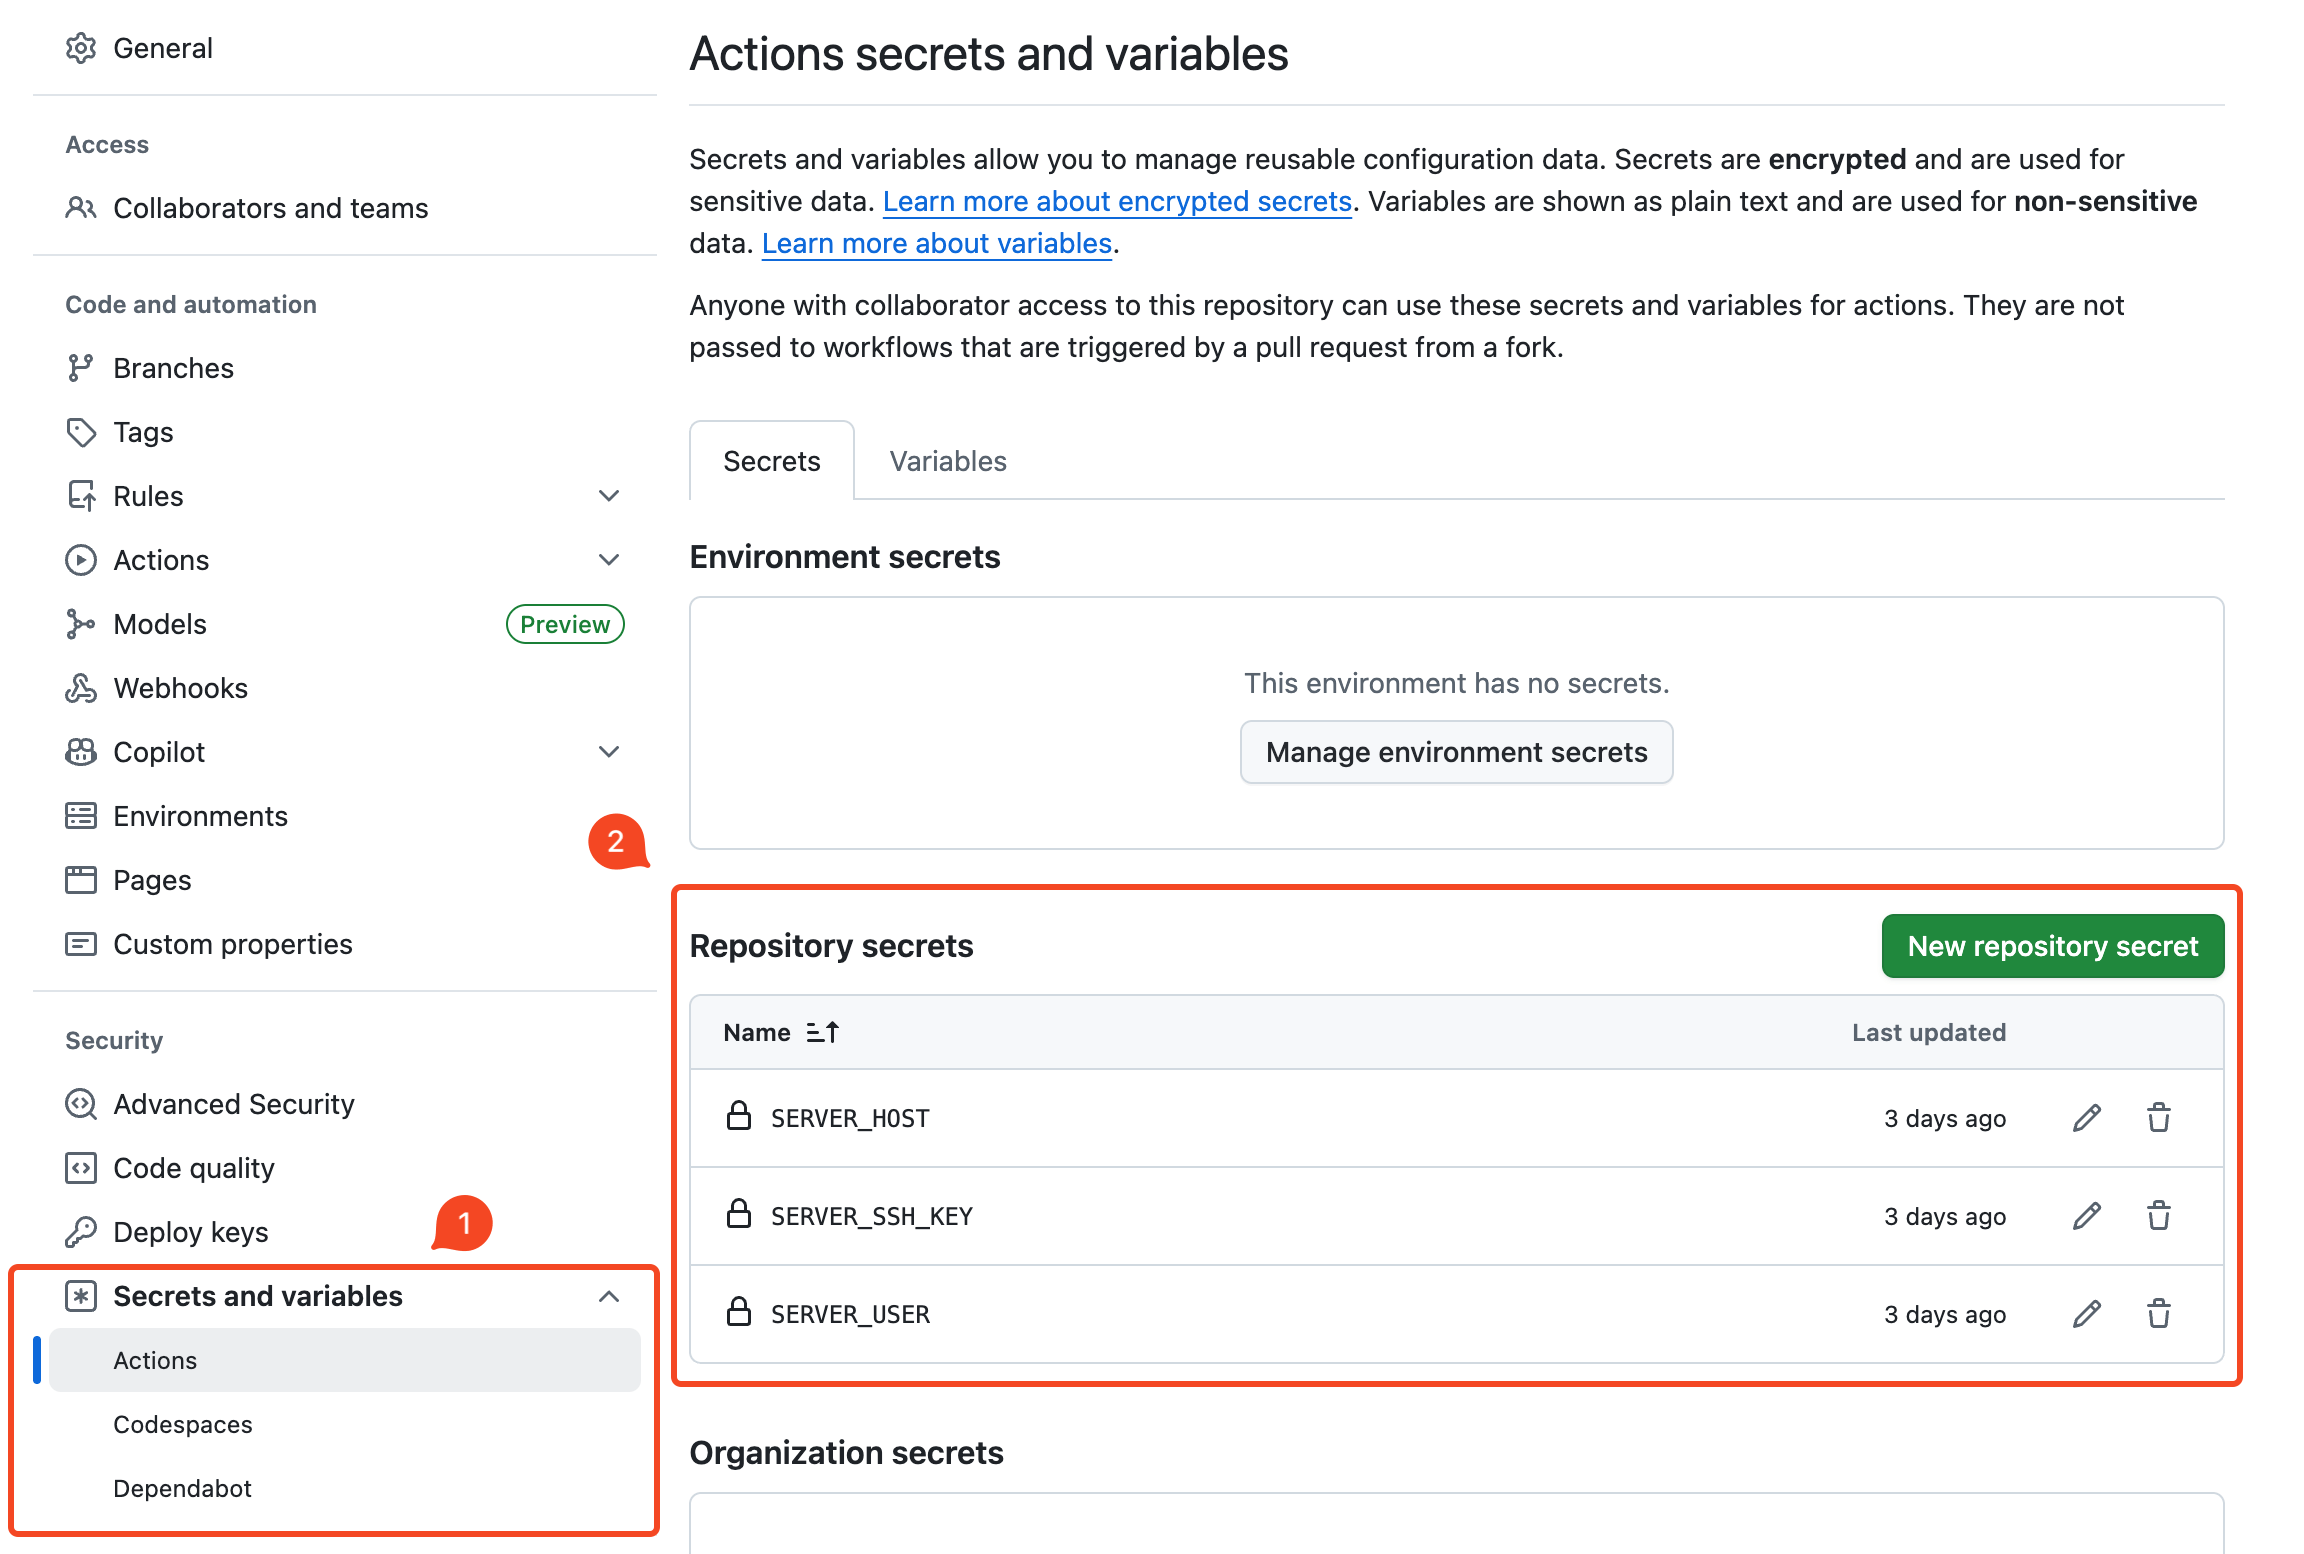Switch to the Variables tab
Screen dimensions: 2304x1554
pyautogui.click(x=947, y=461)
